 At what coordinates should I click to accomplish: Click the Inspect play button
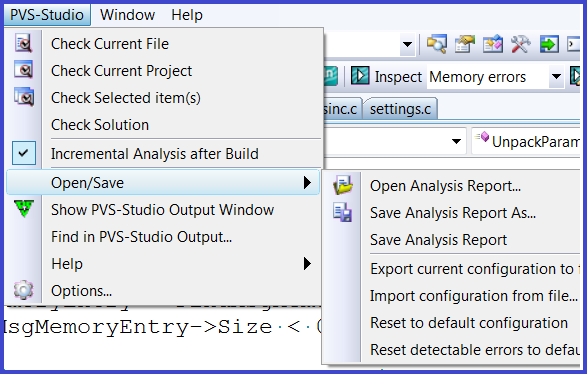coord(360,76)
